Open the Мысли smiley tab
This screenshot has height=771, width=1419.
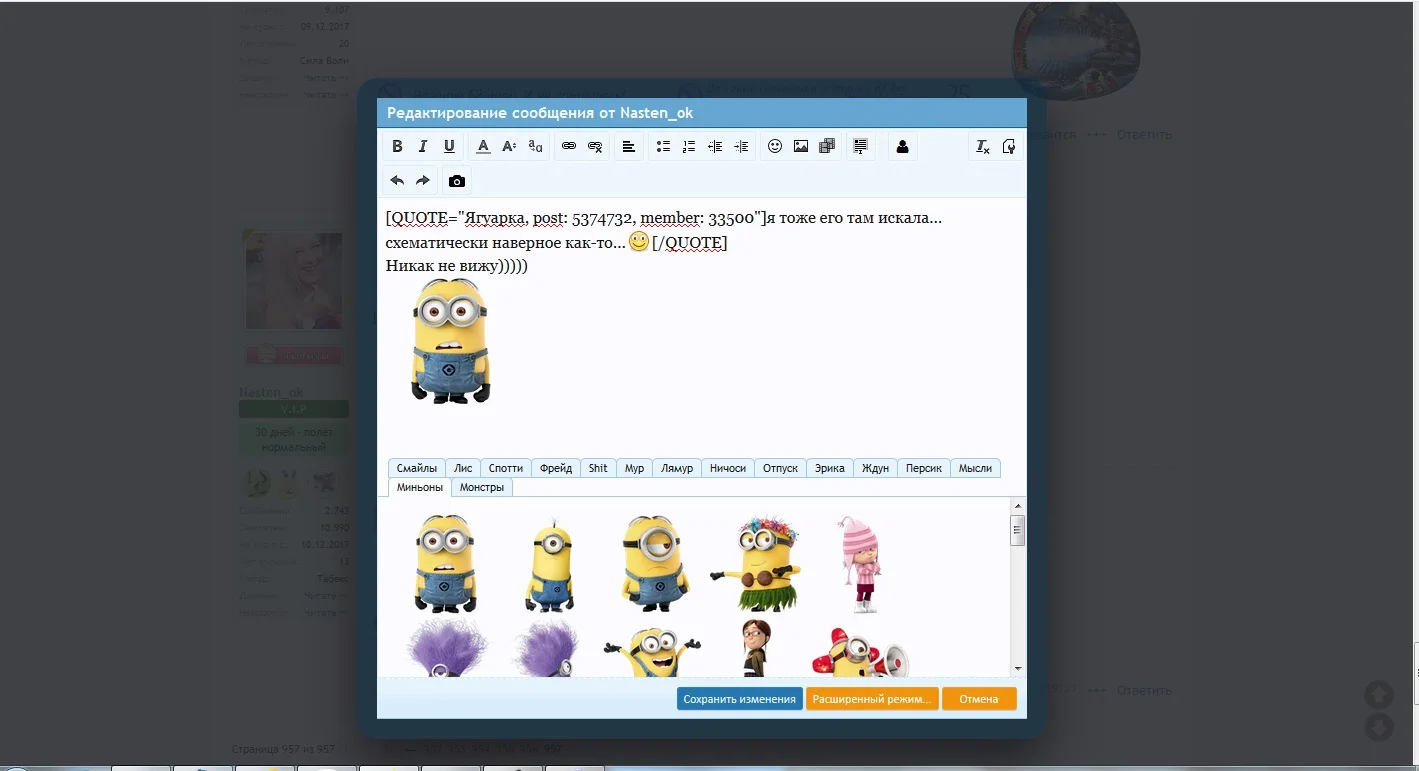click(975, 468)
